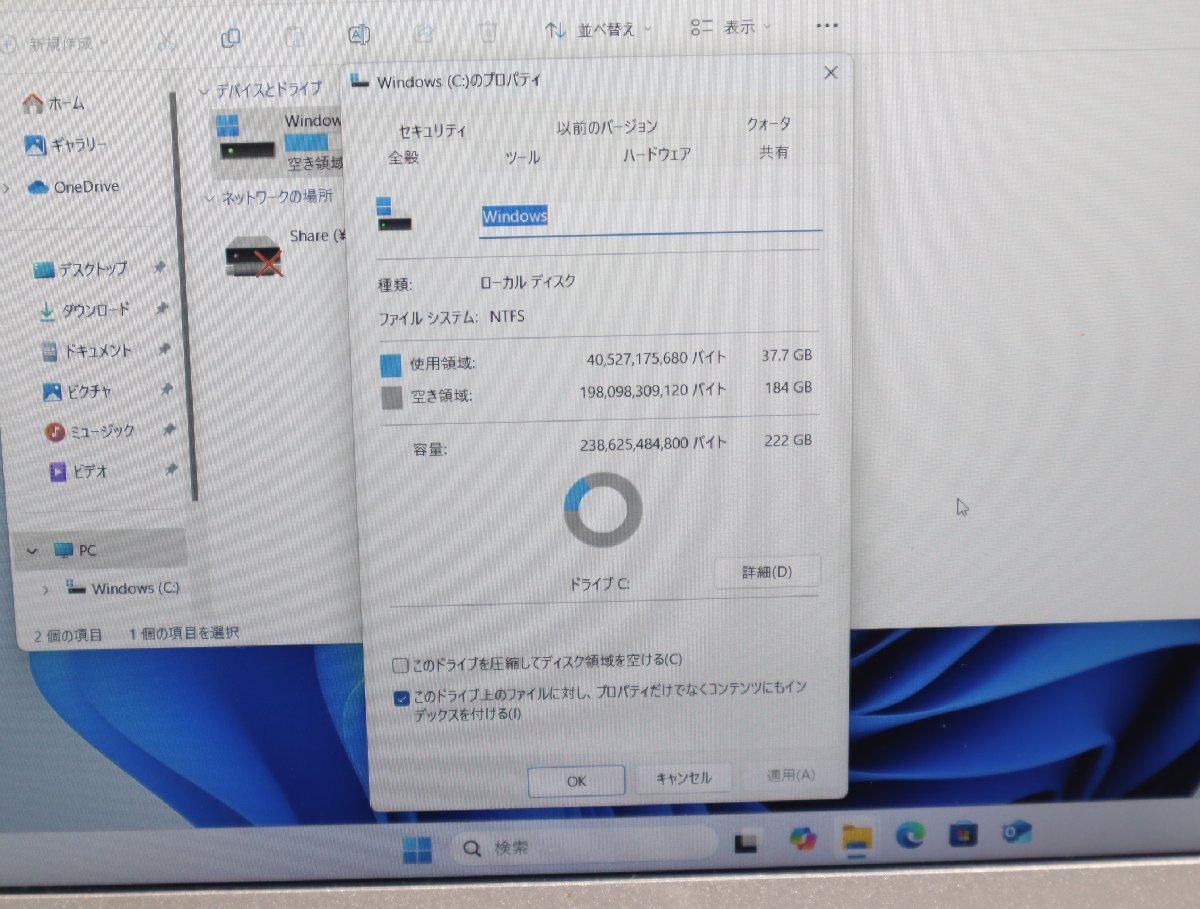Collapse the ネットワークの場所 group
Viewport: 1200px width, 909px height.
click(208, 199)
